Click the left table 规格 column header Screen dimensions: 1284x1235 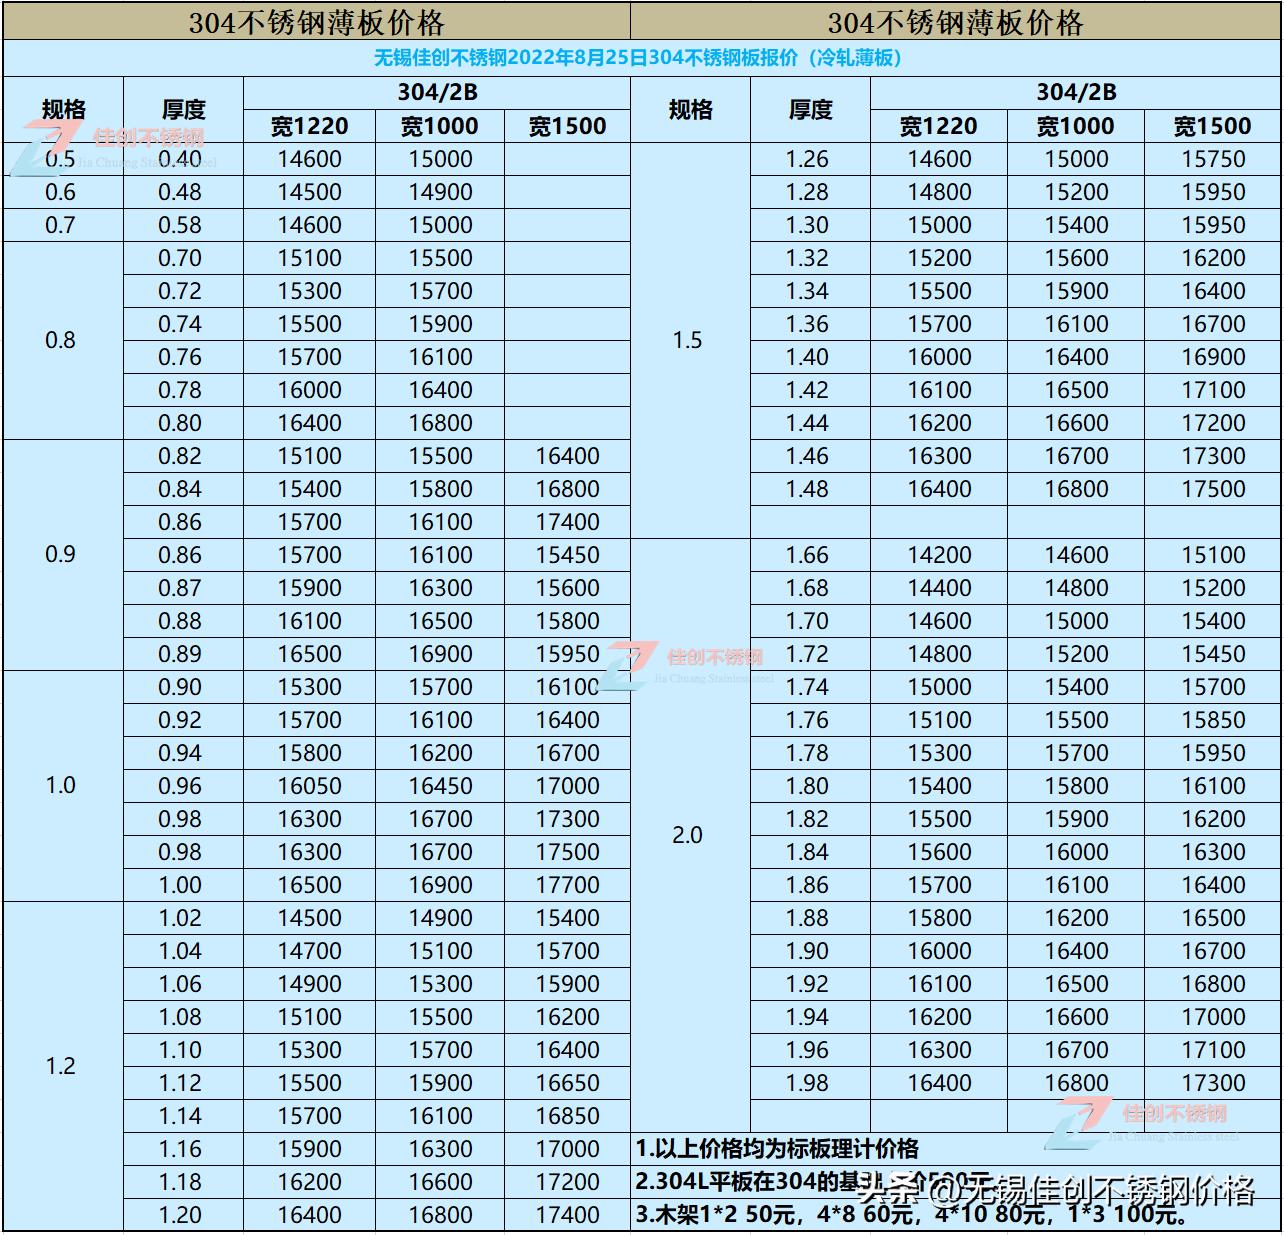[x=63, y=109]
